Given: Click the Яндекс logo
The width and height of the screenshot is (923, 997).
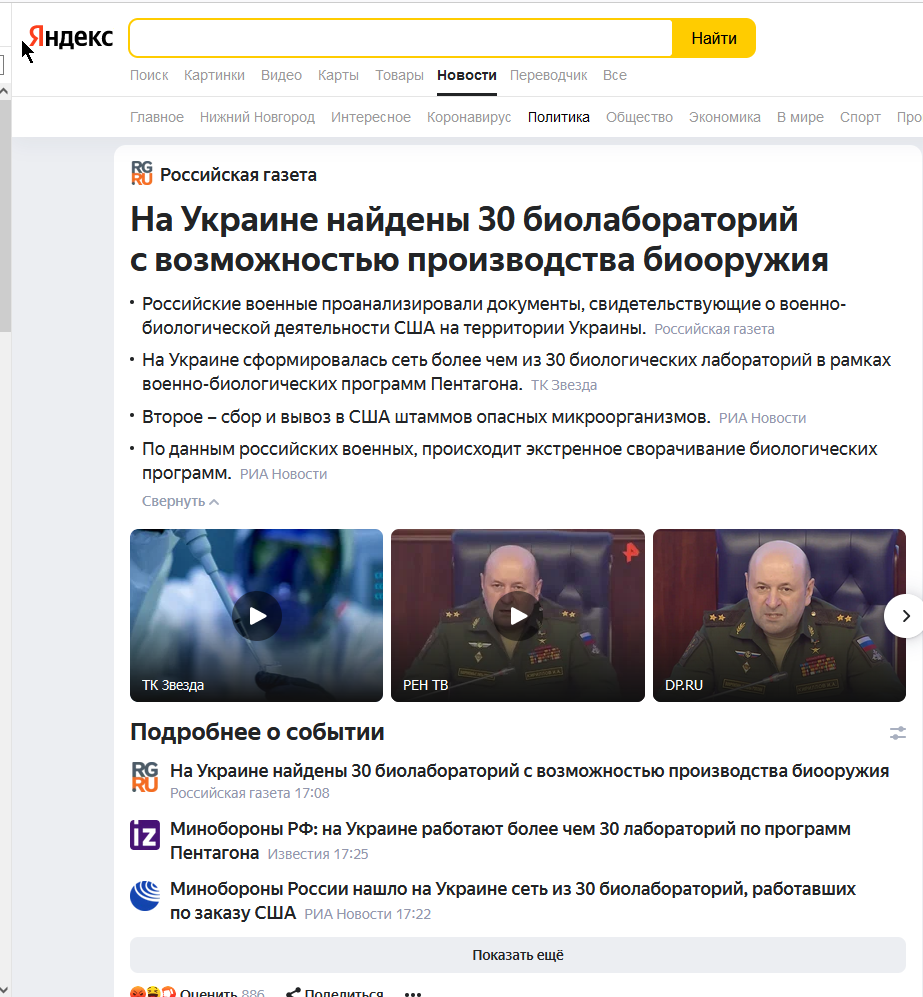Looking at the screenshot, I should pyautogui.click(x=71, y=37).
